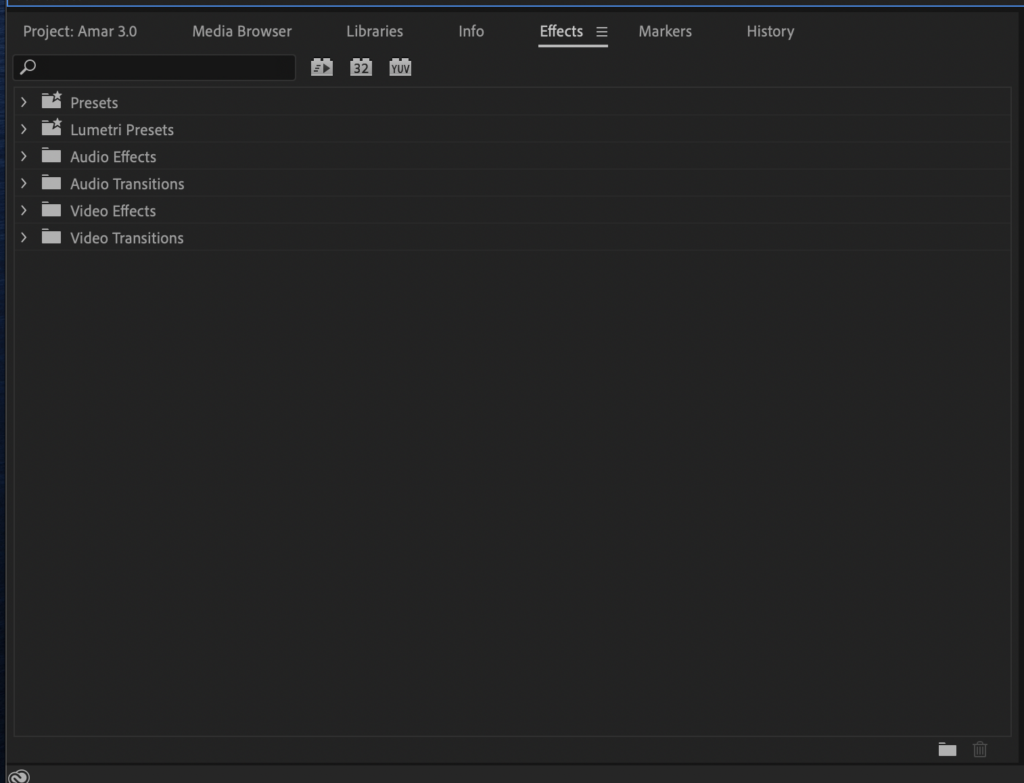Open the Effects panel hamburger menu
1024x783 pixels.
point(601,31)
